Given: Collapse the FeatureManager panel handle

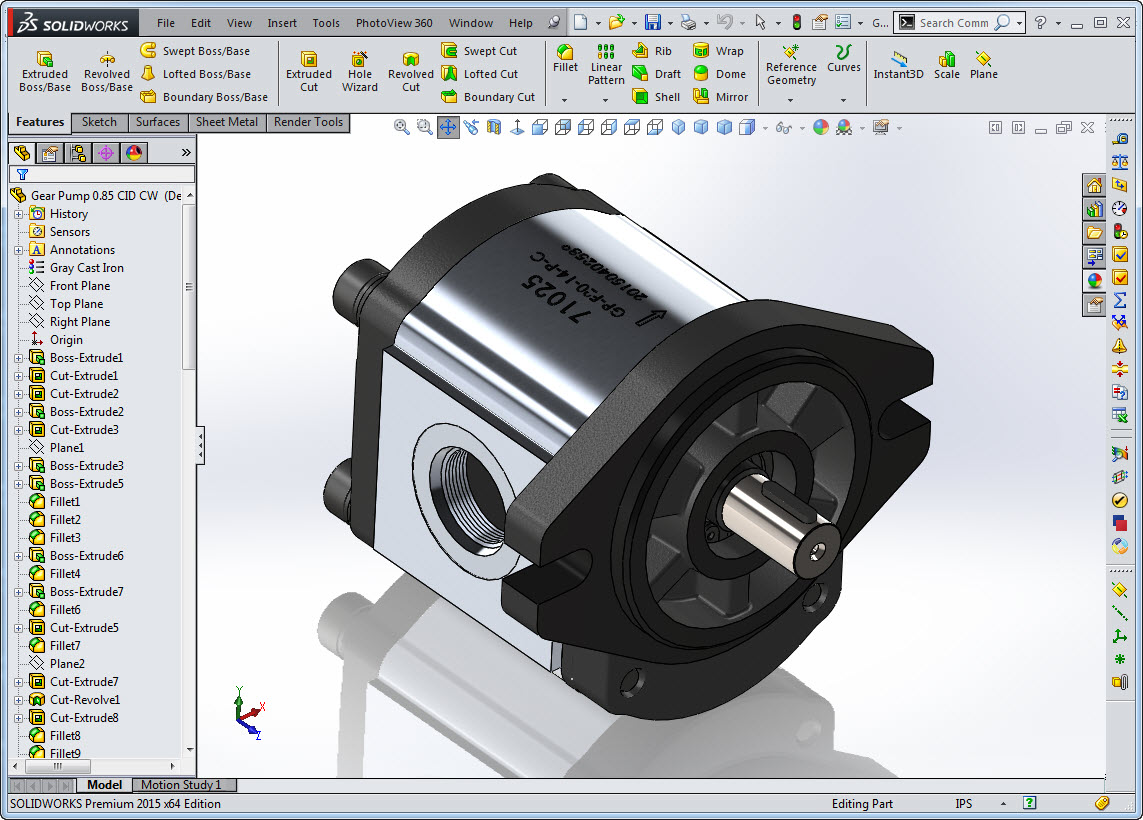Looking at the screenshot, I should [x=200, y=445].
